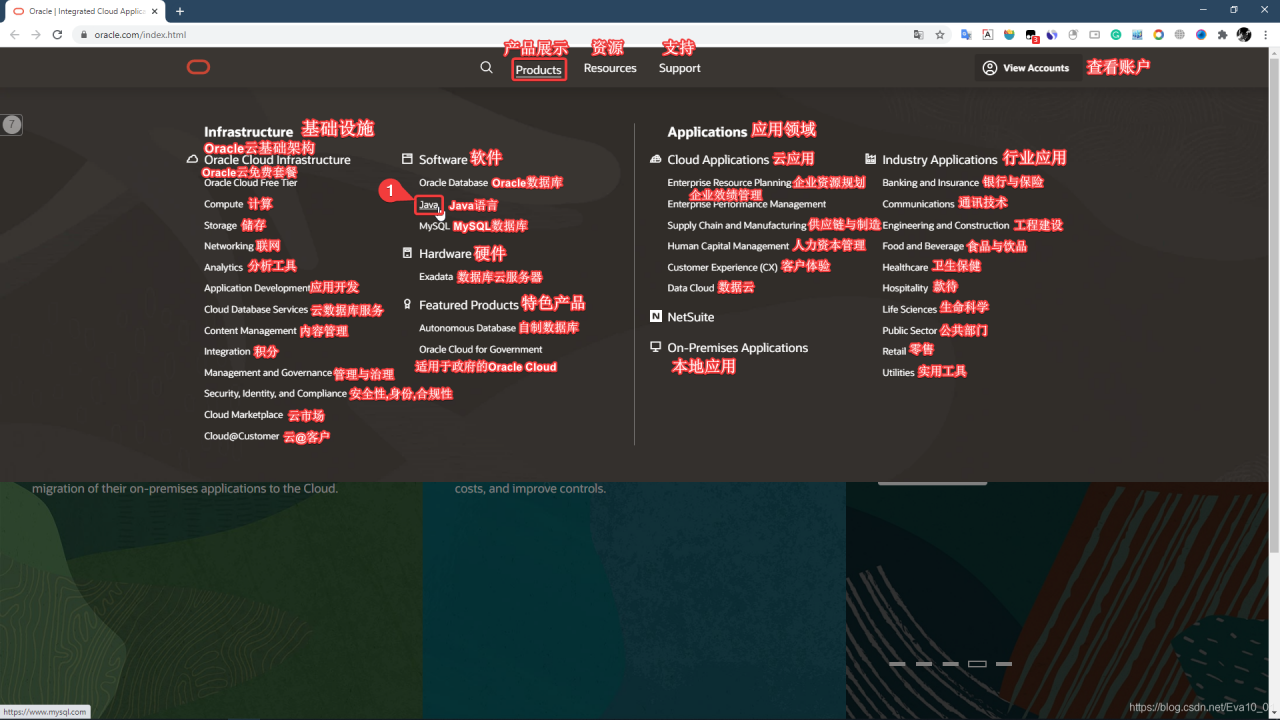Click the padlock site info icon

tap(84, 34)
